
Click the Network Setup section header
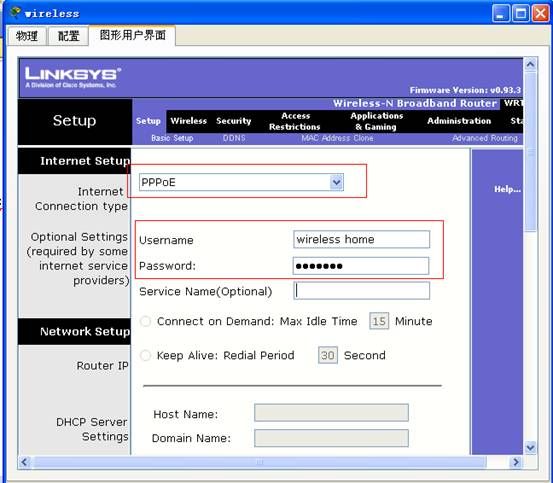[85, 331]
